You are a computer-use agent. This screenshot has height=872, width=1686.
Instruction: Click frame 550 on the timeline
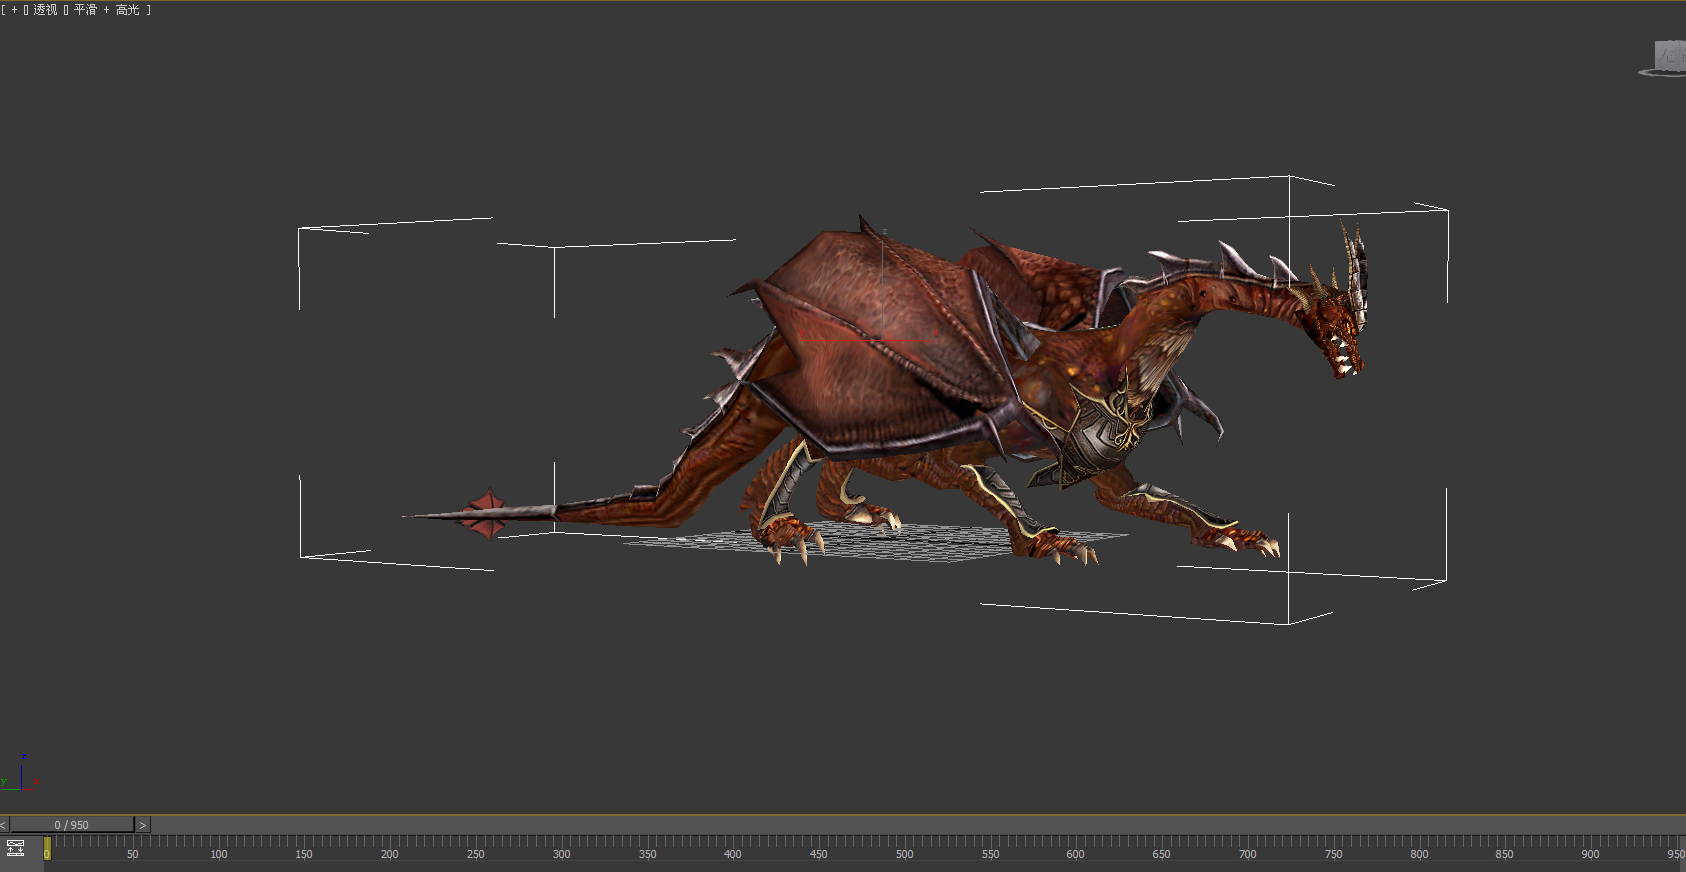(990, 854)
